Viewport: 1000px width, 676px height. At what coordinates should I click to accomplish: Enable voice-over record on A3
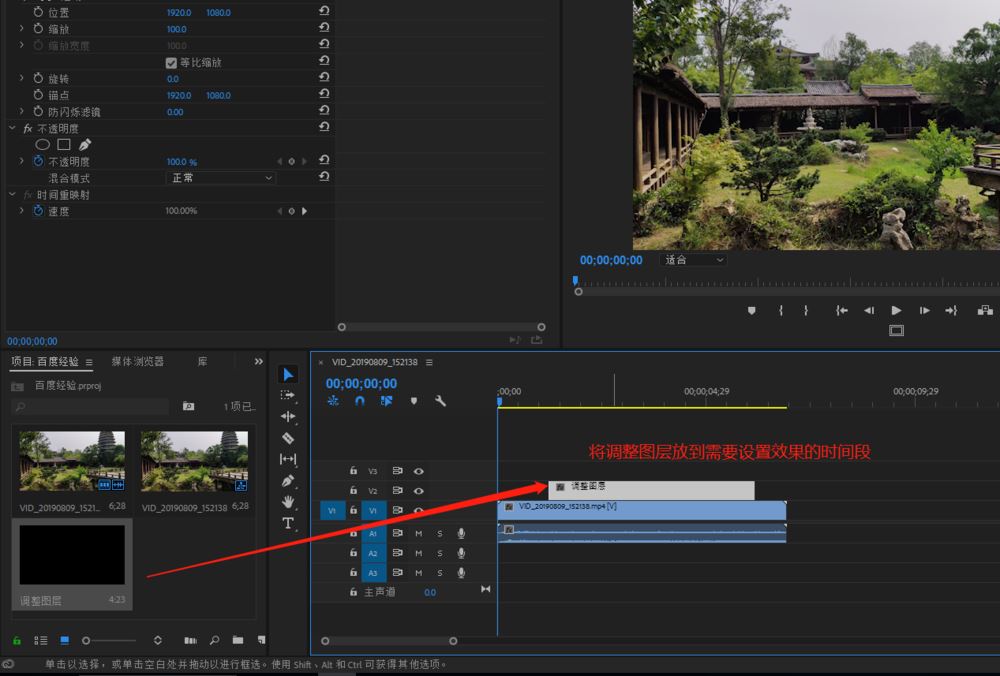(461, 573)
